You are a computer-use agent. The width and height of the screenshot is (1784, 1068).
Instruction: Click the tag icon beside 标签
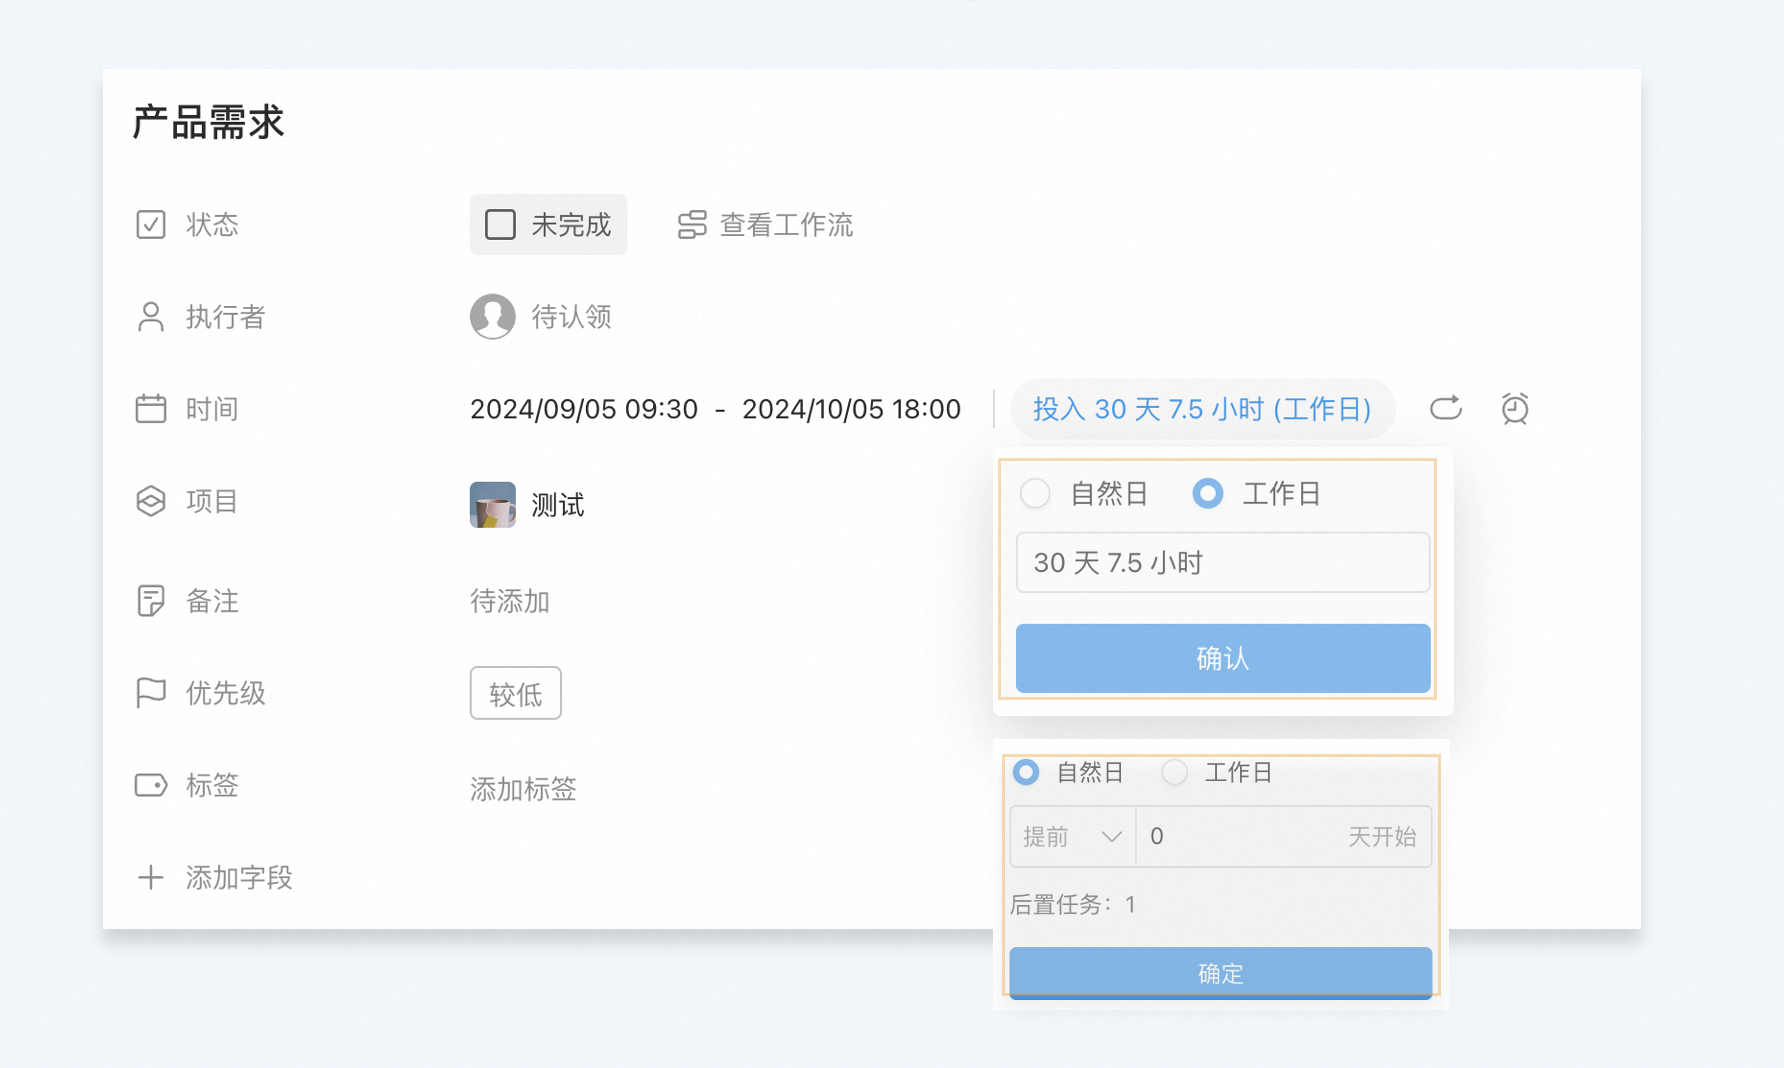pos(151,785)
